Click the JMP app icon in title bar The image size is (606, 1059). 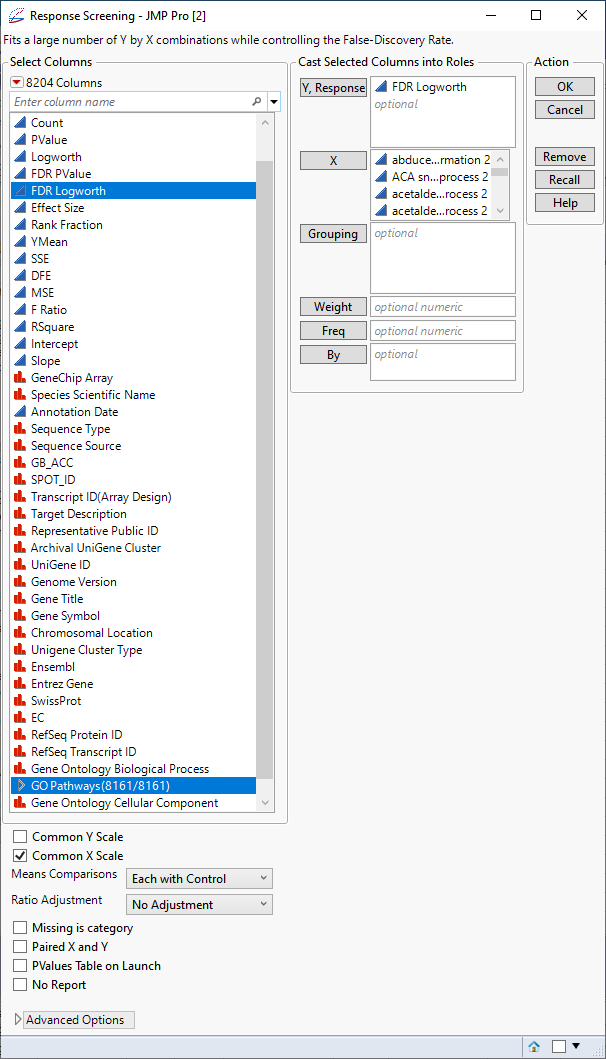coord(15,15)
